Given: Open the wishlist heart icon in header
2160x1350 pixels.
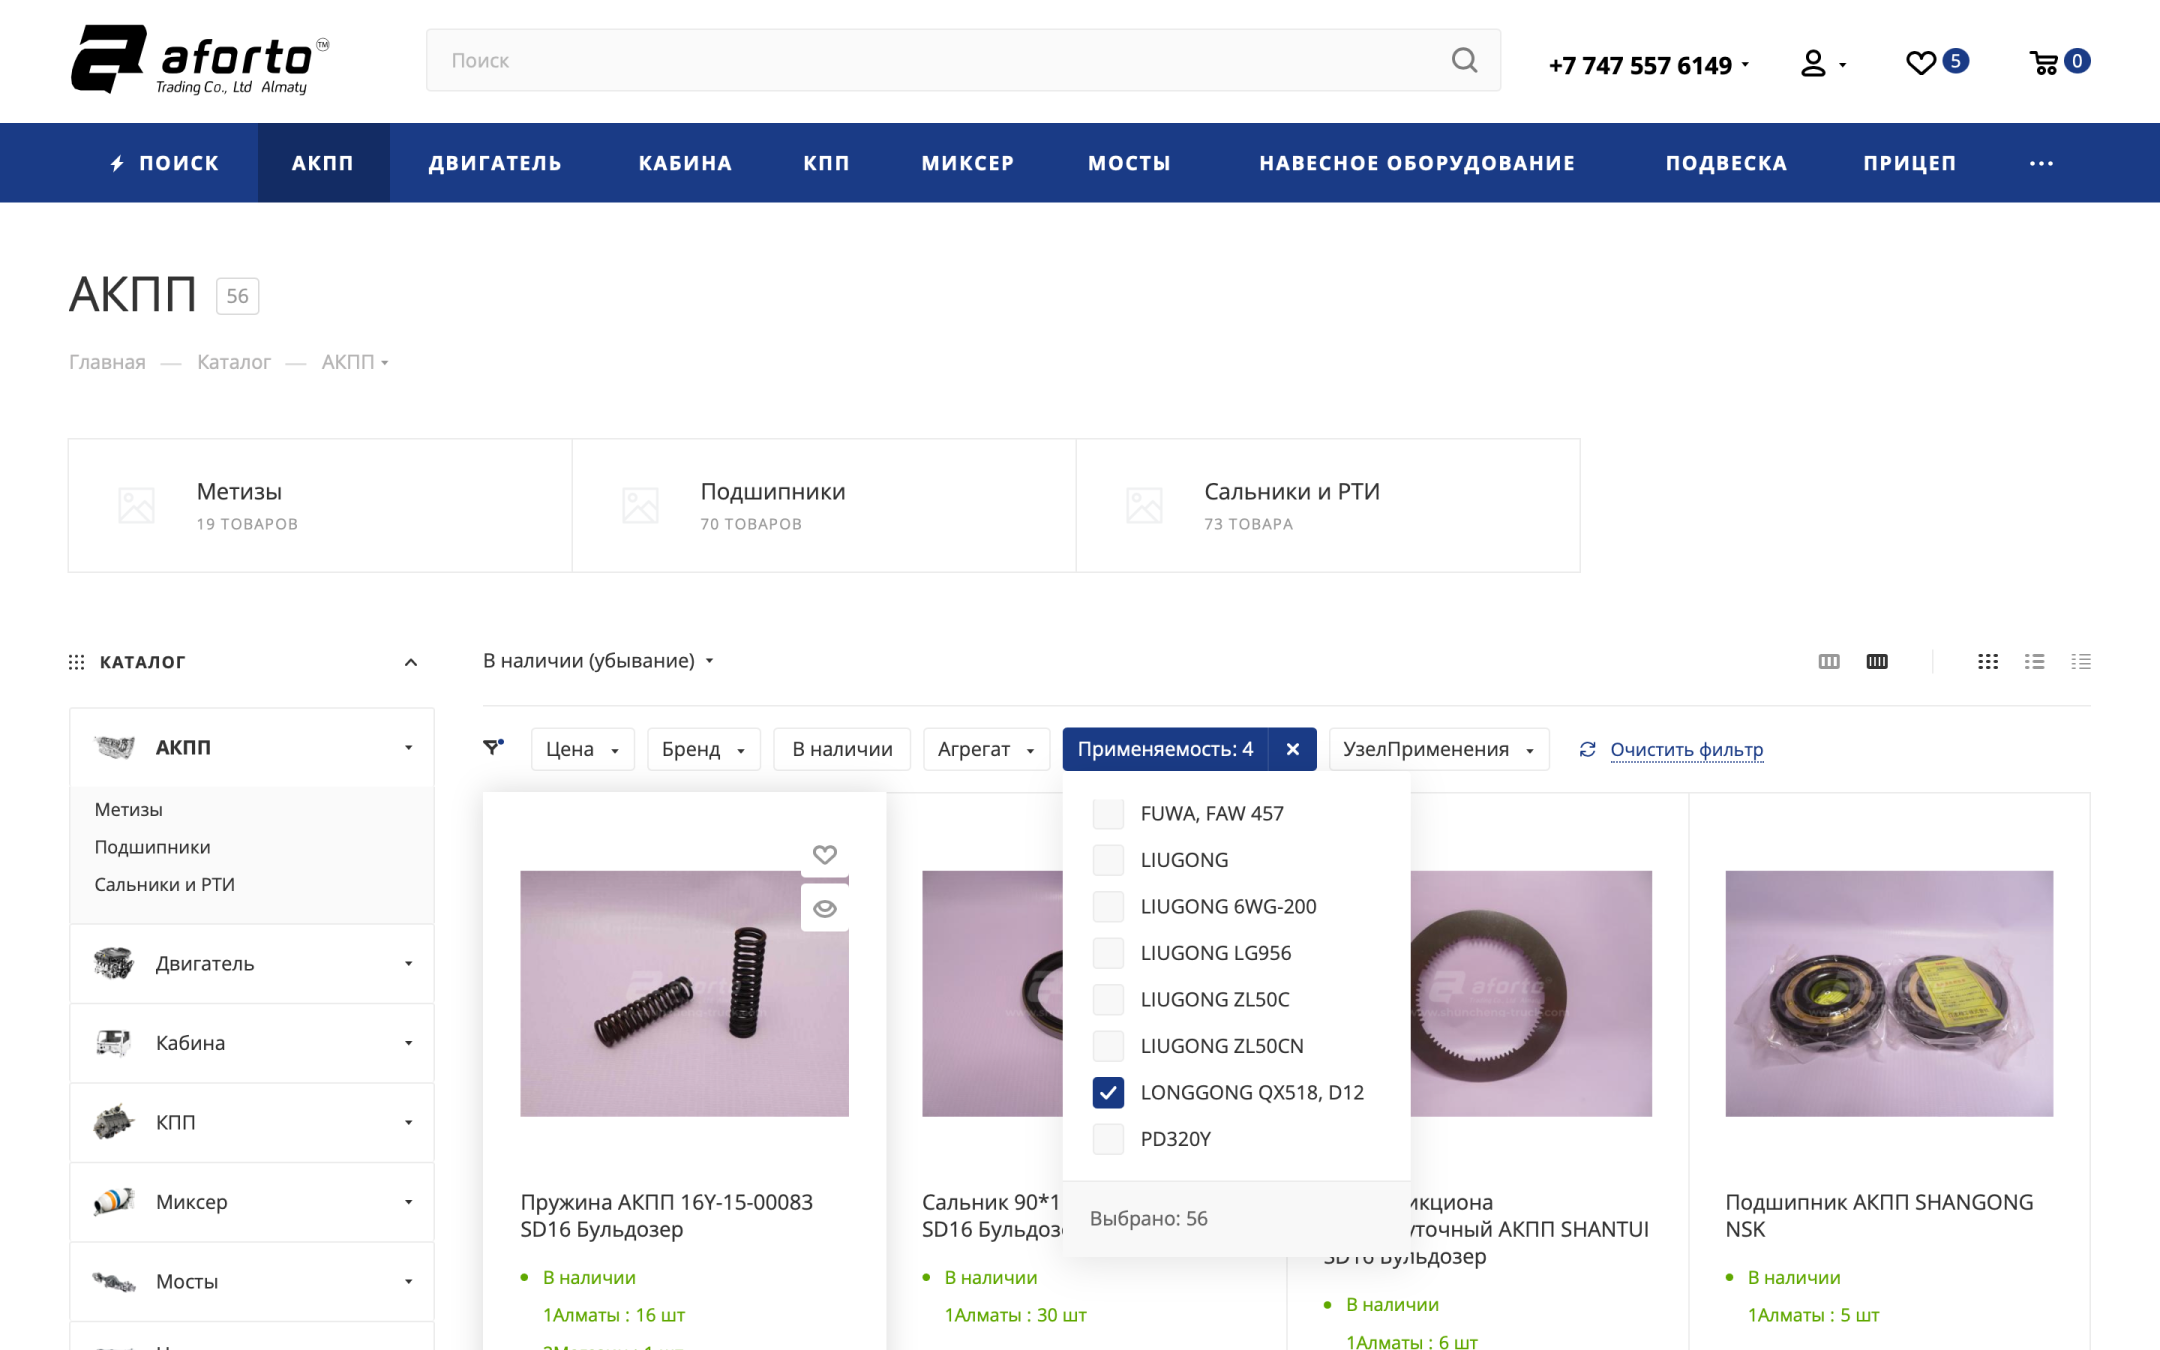Looking at the screenshot, I should click(1920, 63).
